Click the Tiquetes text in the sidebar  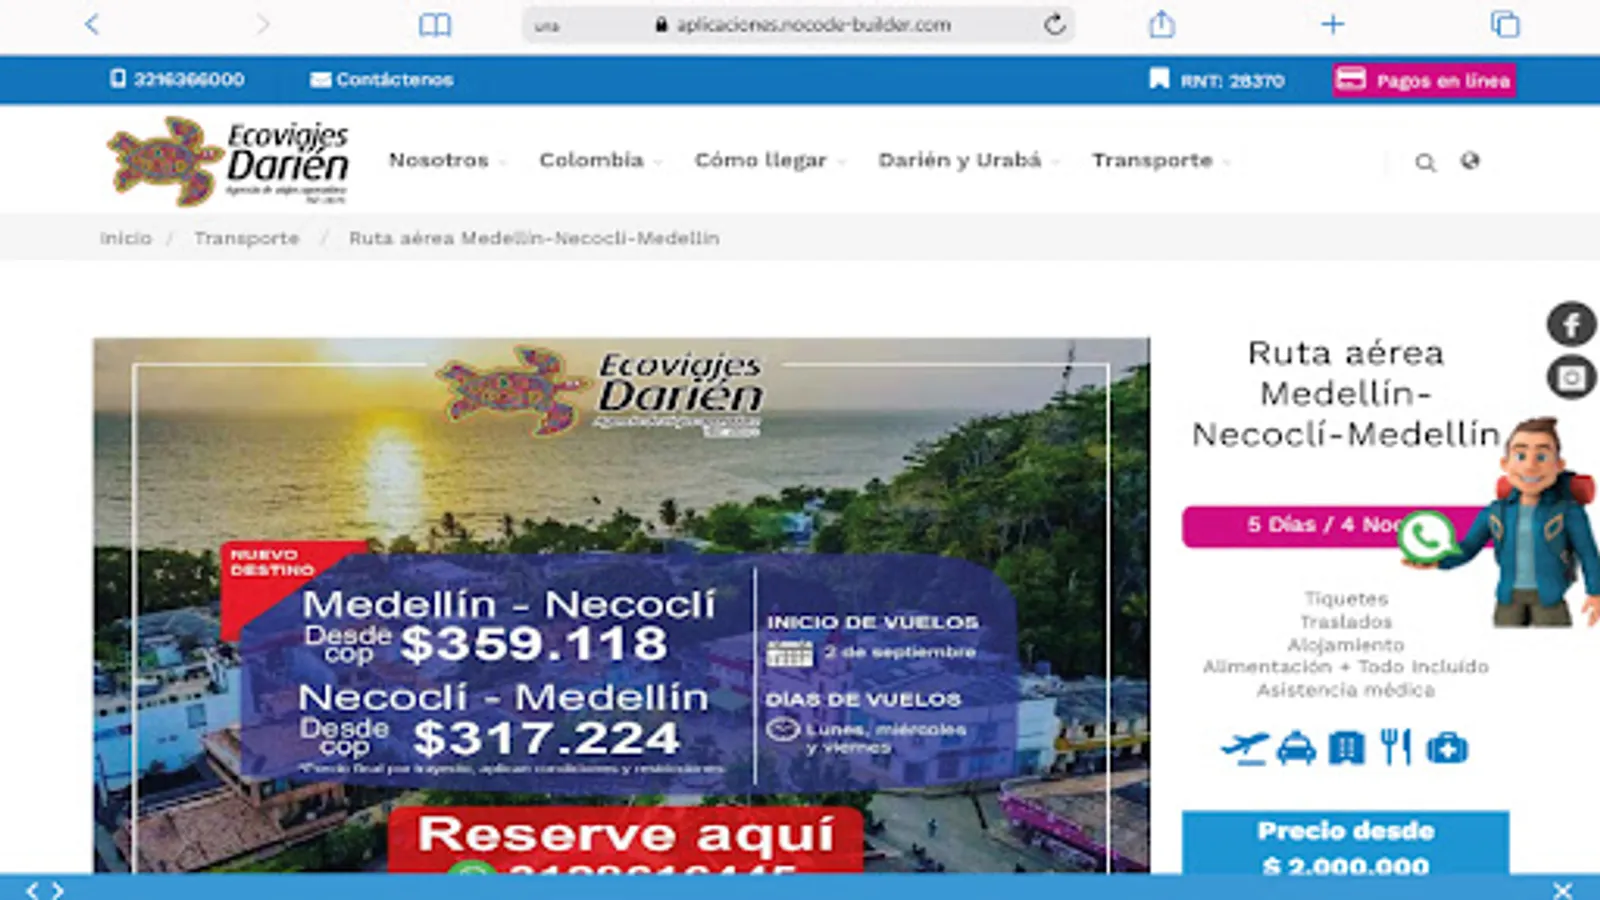point(1346,598)
